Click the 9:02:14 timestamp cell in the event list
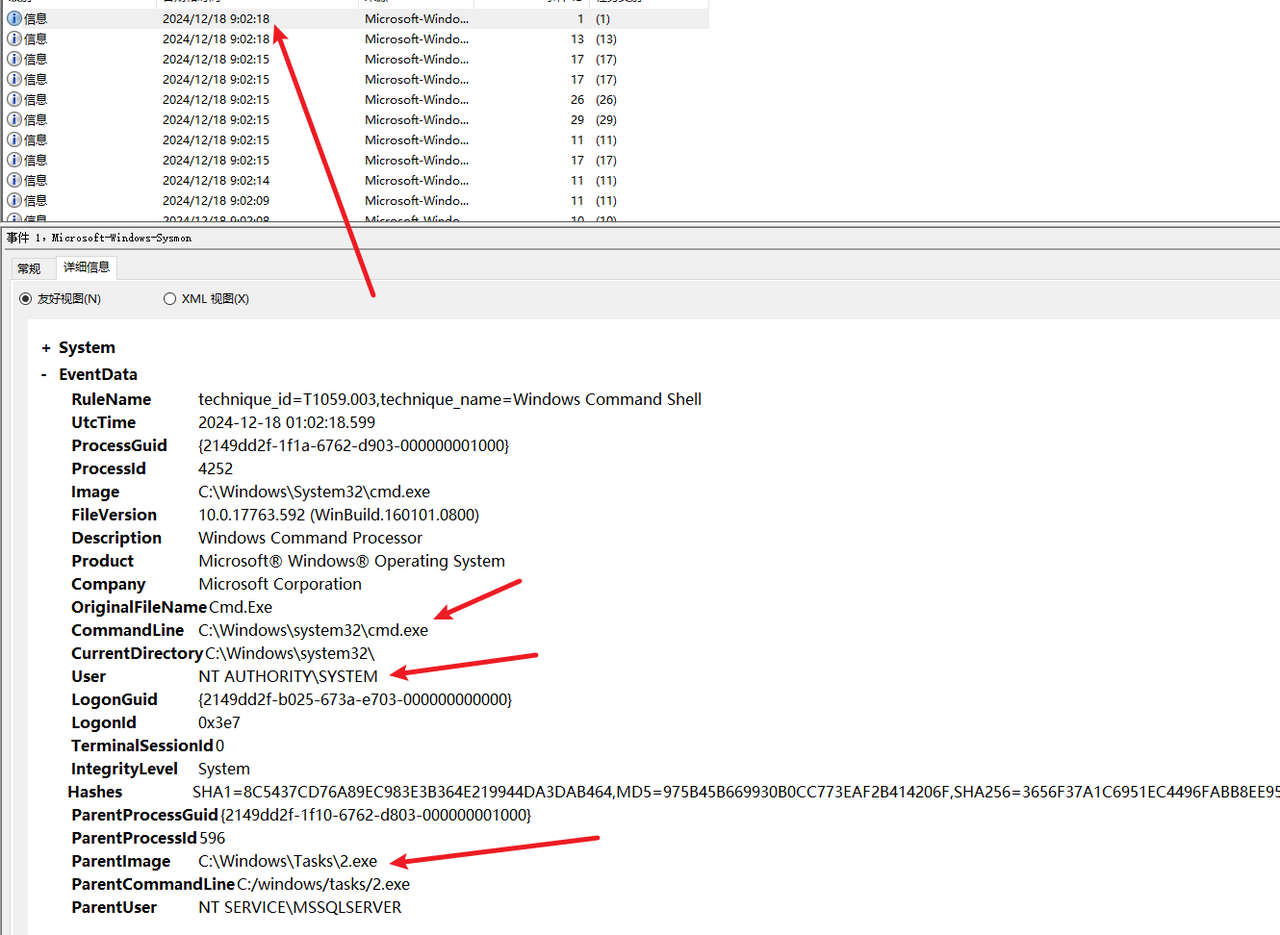This screenshot has height=935, width=1280. click(216, 180)
